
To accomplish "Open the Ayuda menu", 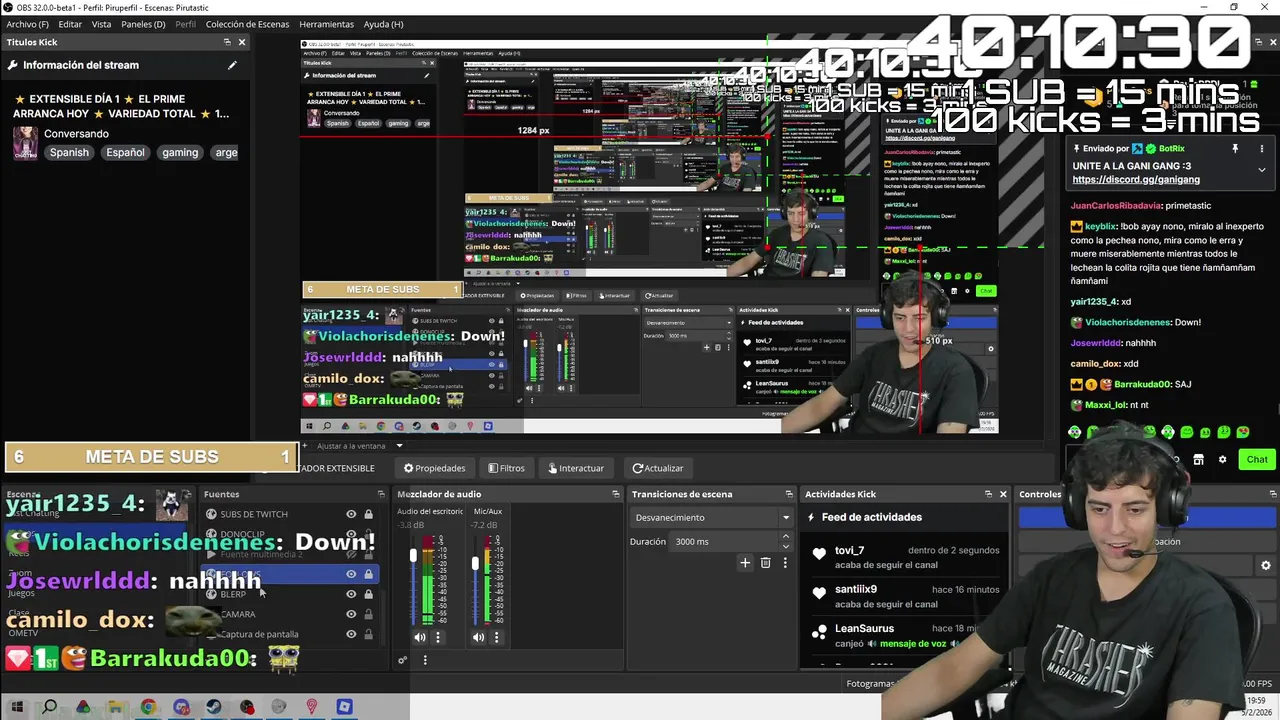I will click(383, 24).
